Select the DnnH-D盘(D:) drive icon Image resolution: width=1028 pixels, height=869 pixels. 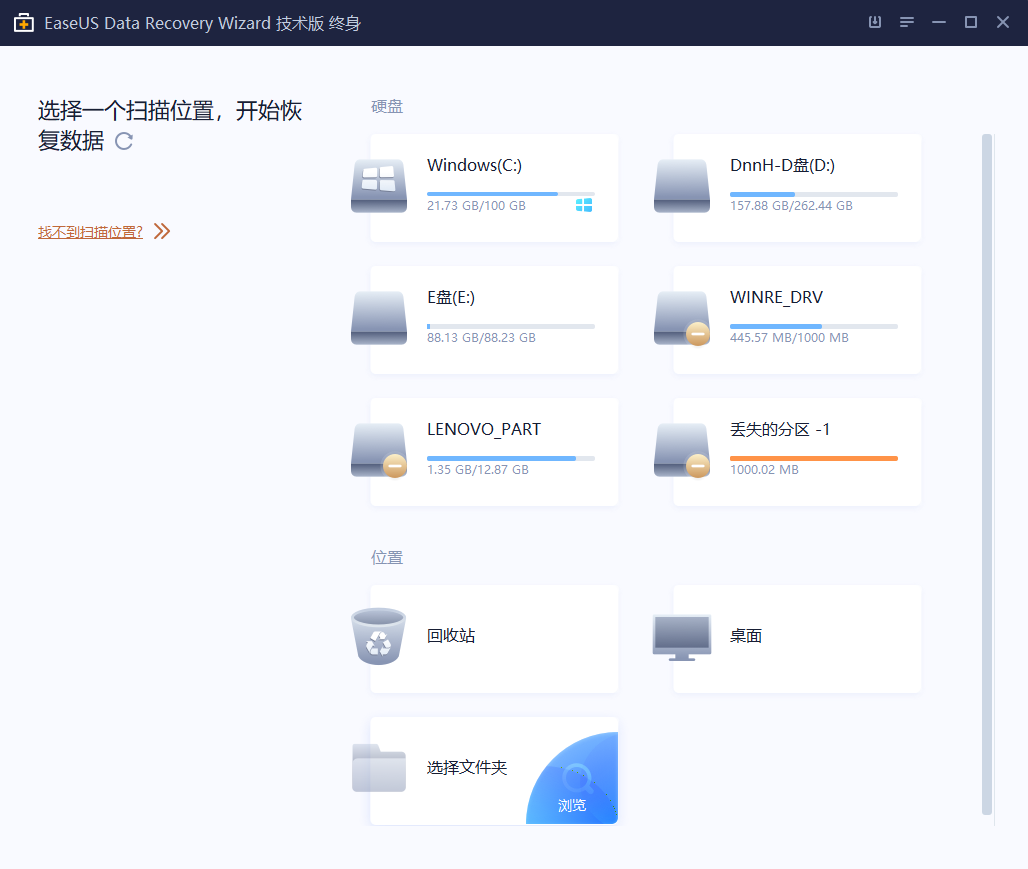tap(682, 186)
